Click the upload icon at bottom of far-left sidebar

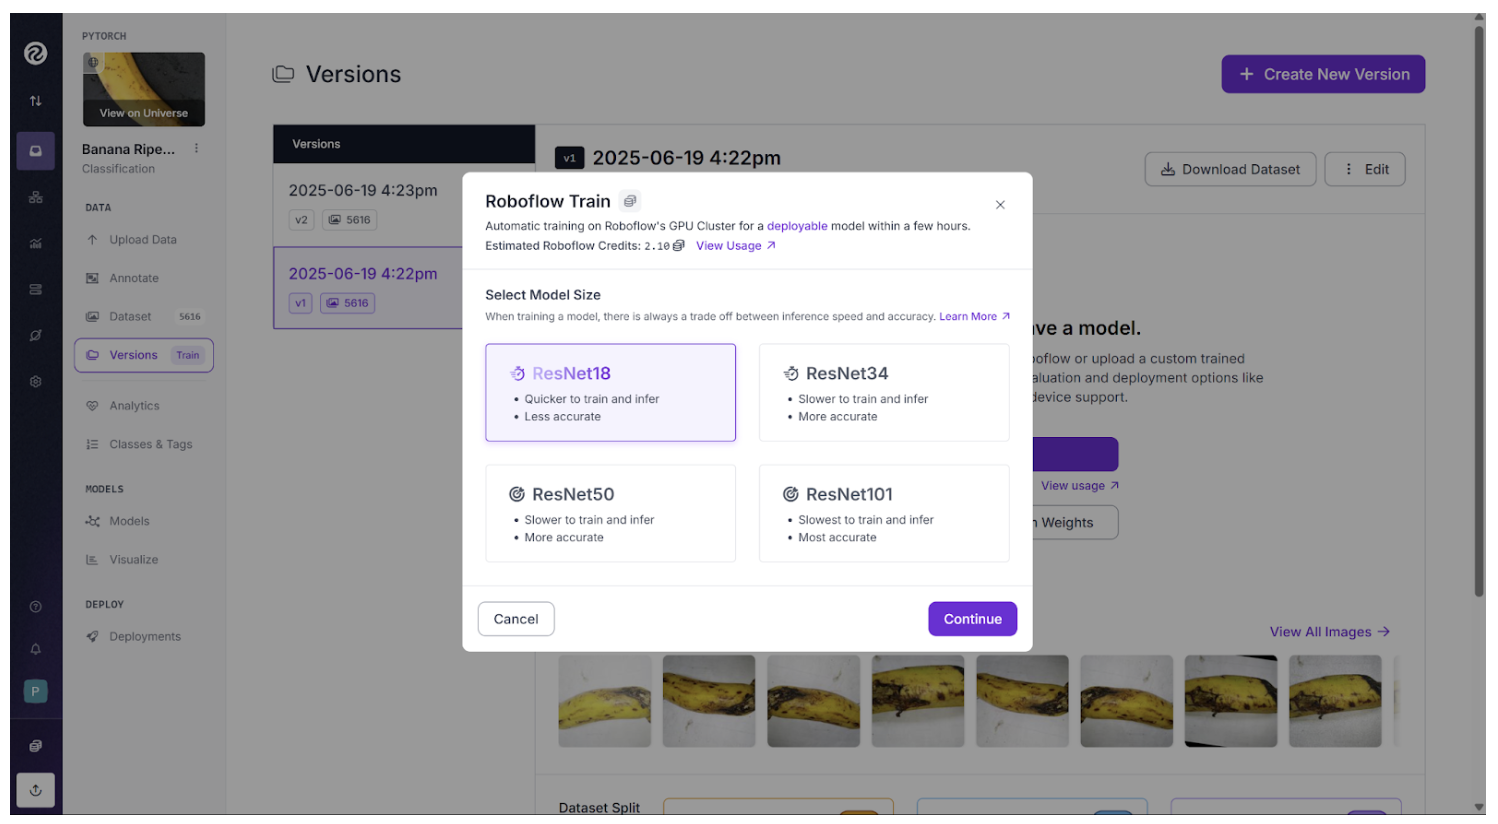click(35, 790)
